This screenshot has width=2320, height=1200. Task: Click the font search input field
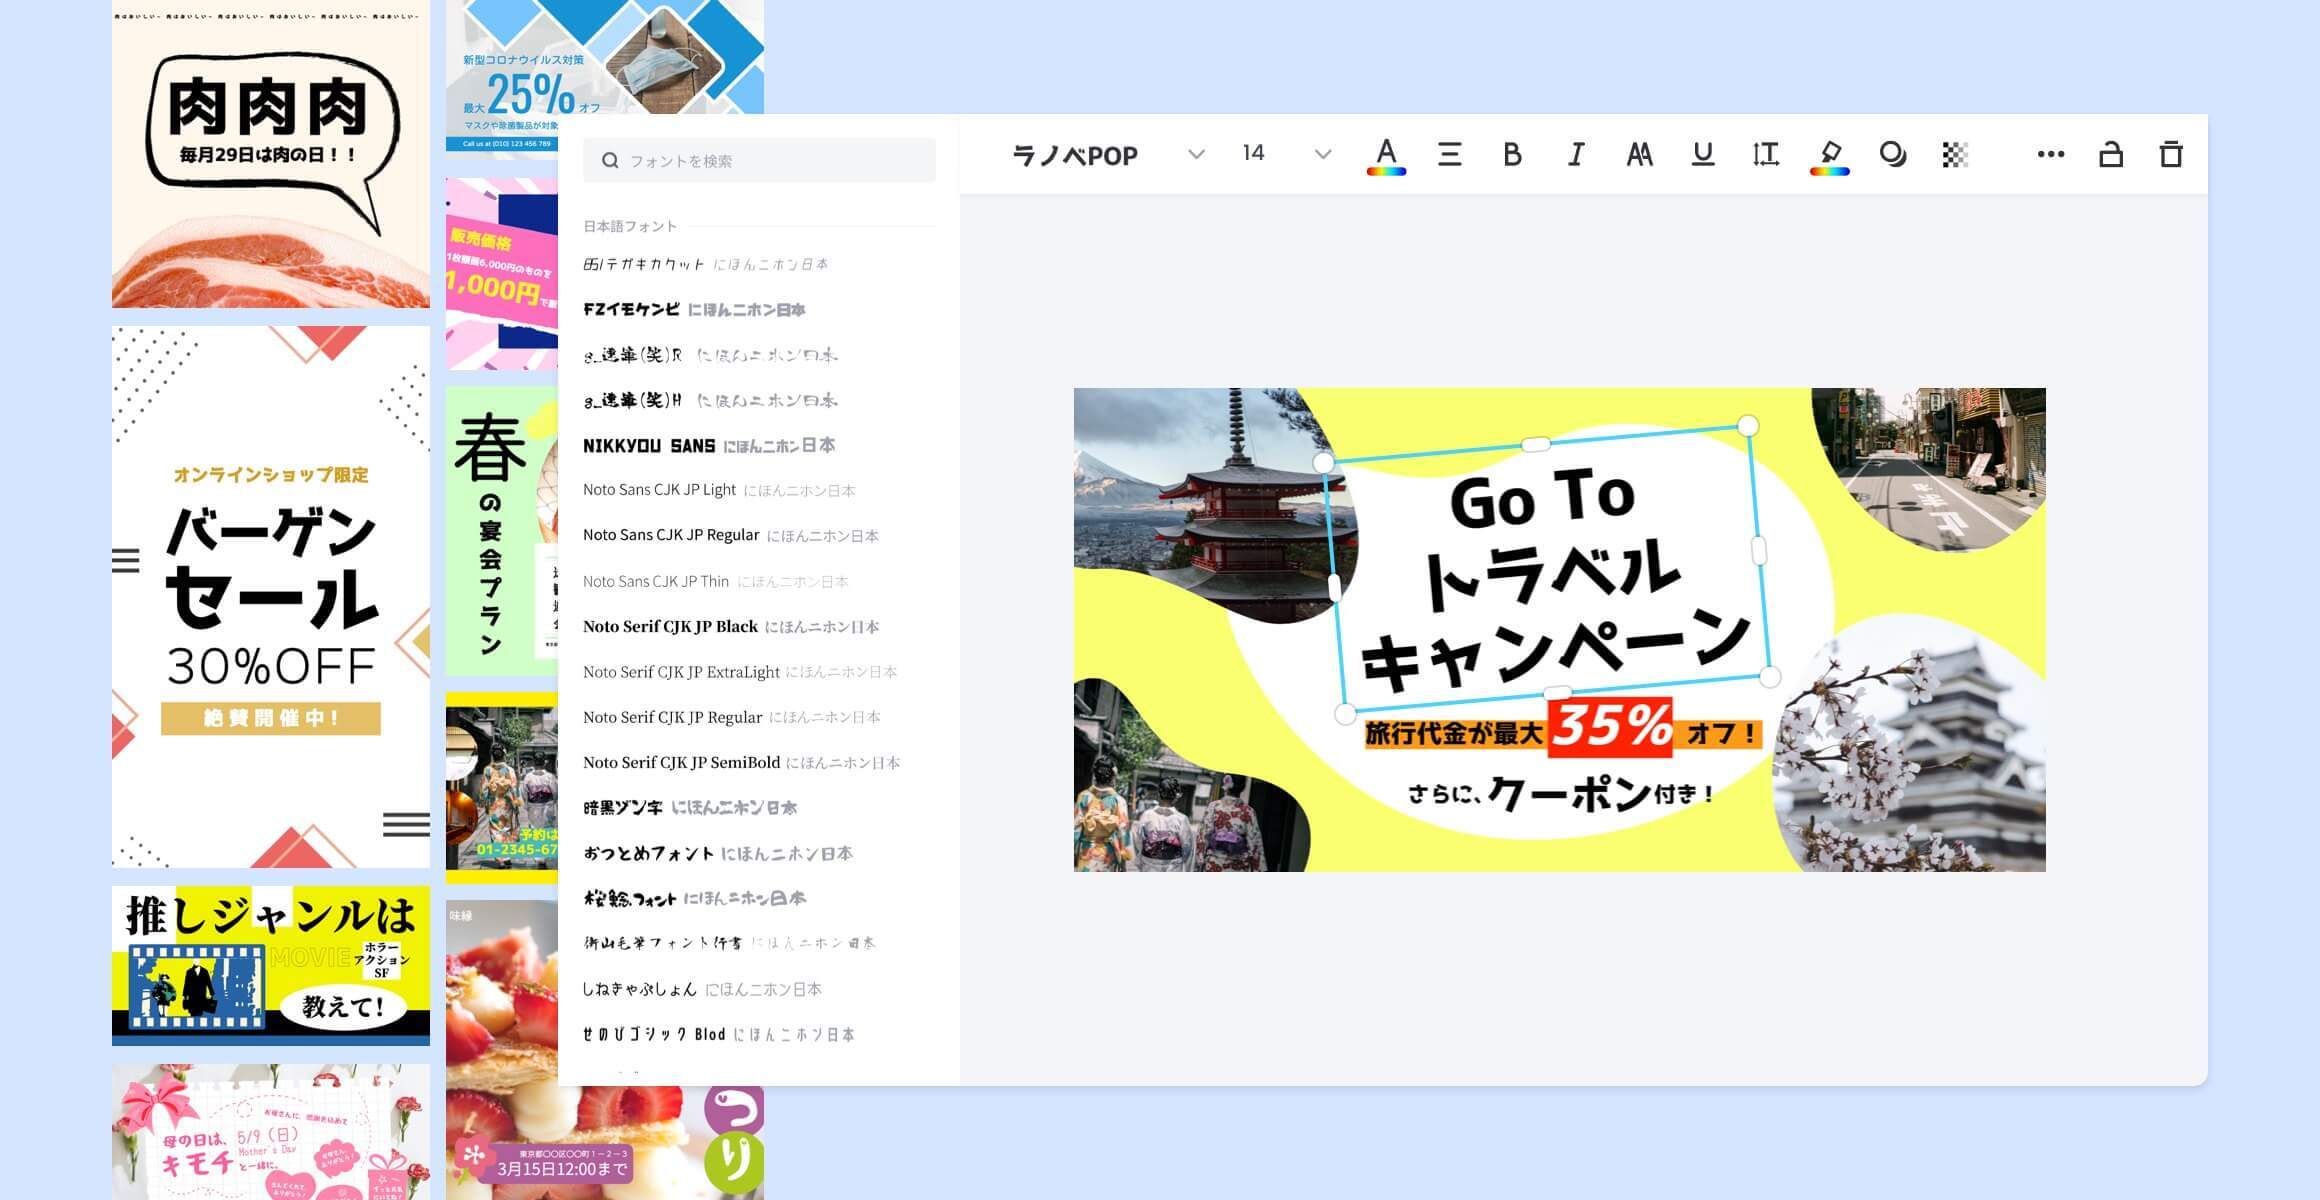point(758,159)
